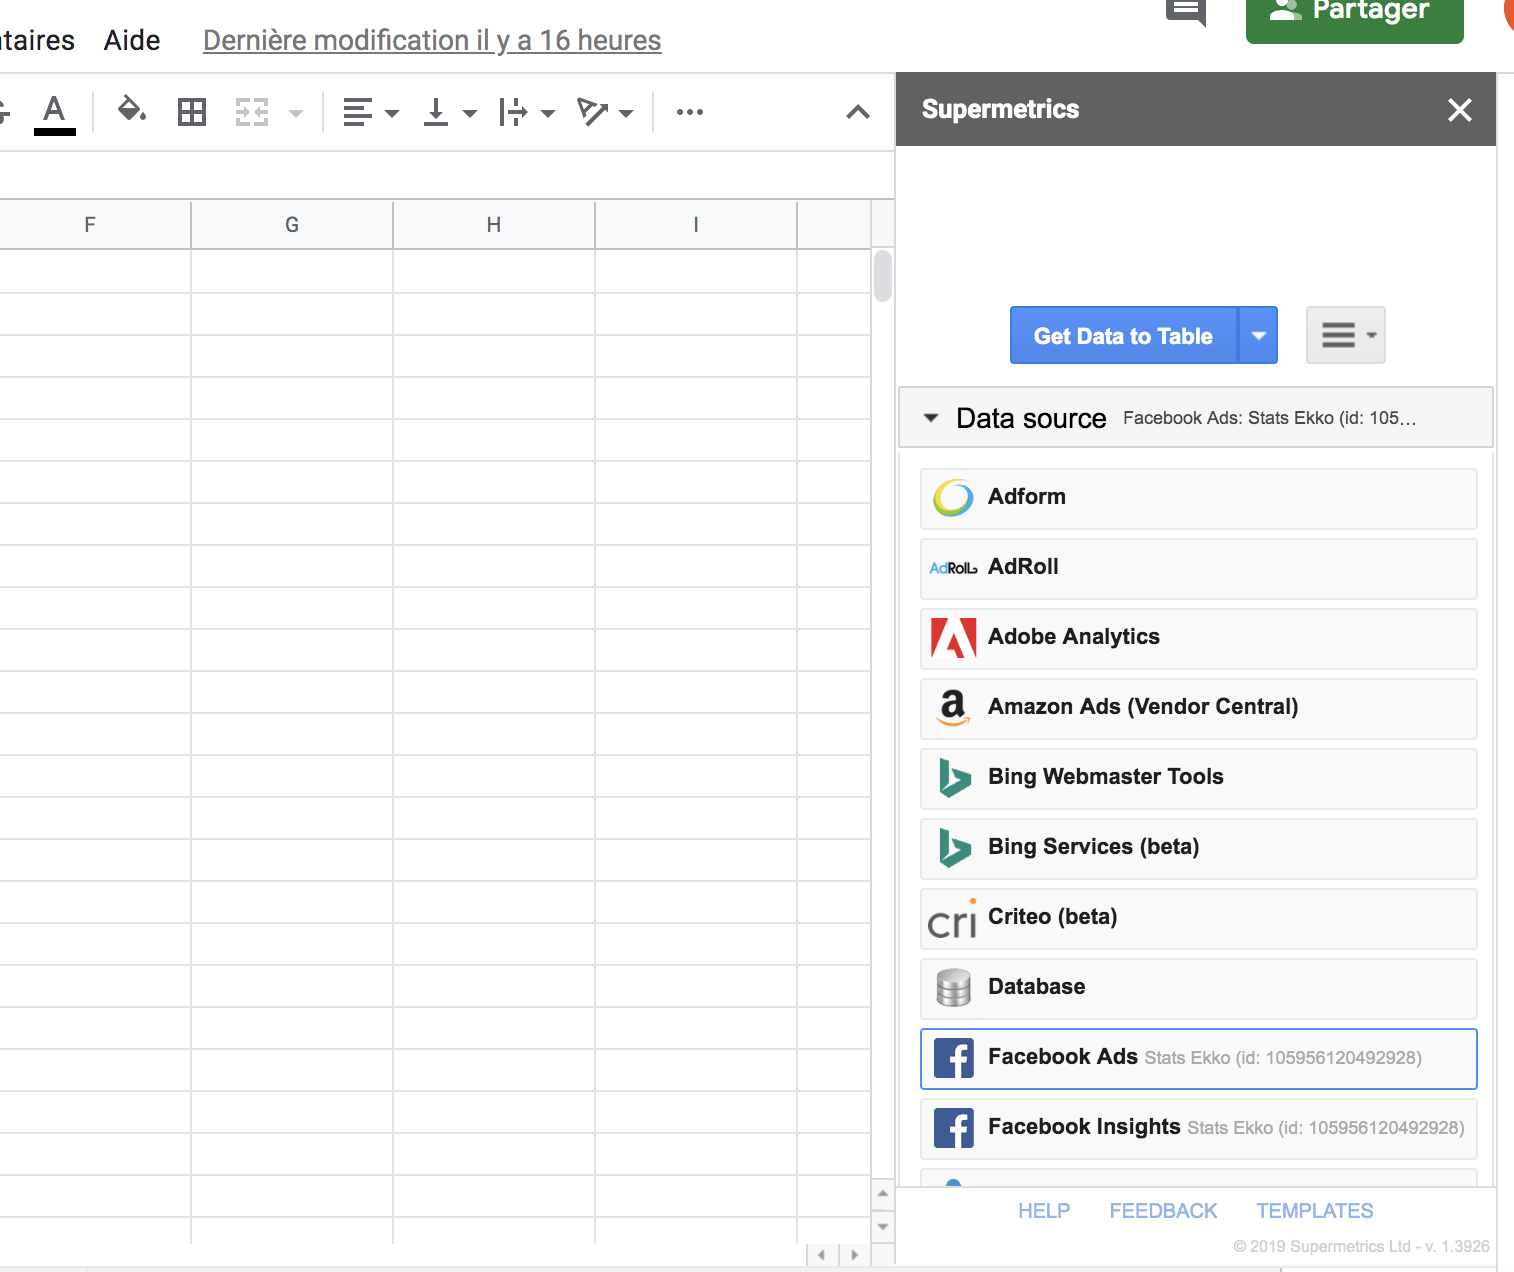Select Facebook Insights data source
The width and height of the screenshot is (1514, 1272).
[x=1198, y=1128]
